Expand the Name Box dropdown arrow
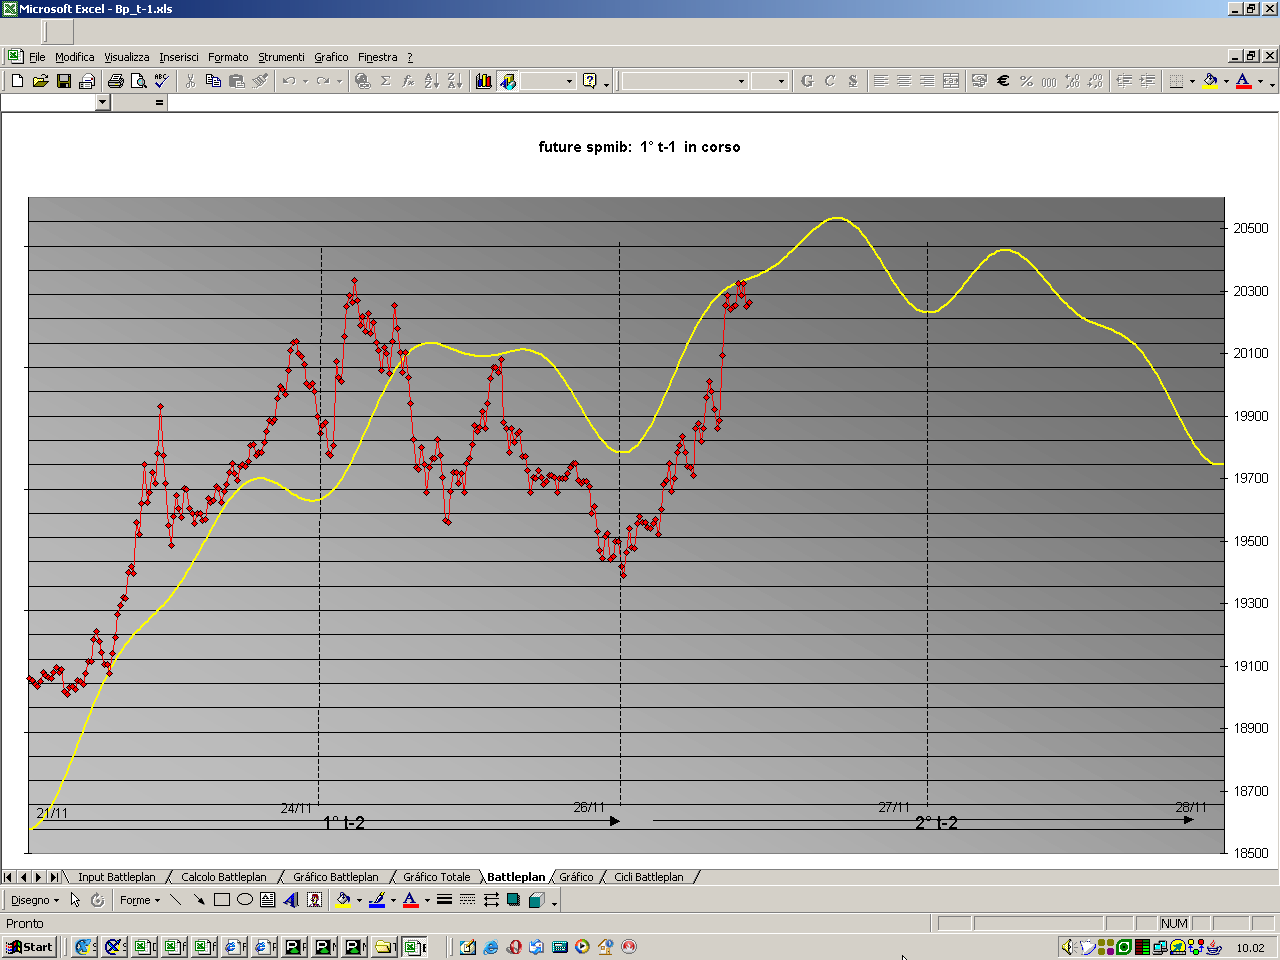This screenshot has width=1280, height=960. click(x=102, y=102)
